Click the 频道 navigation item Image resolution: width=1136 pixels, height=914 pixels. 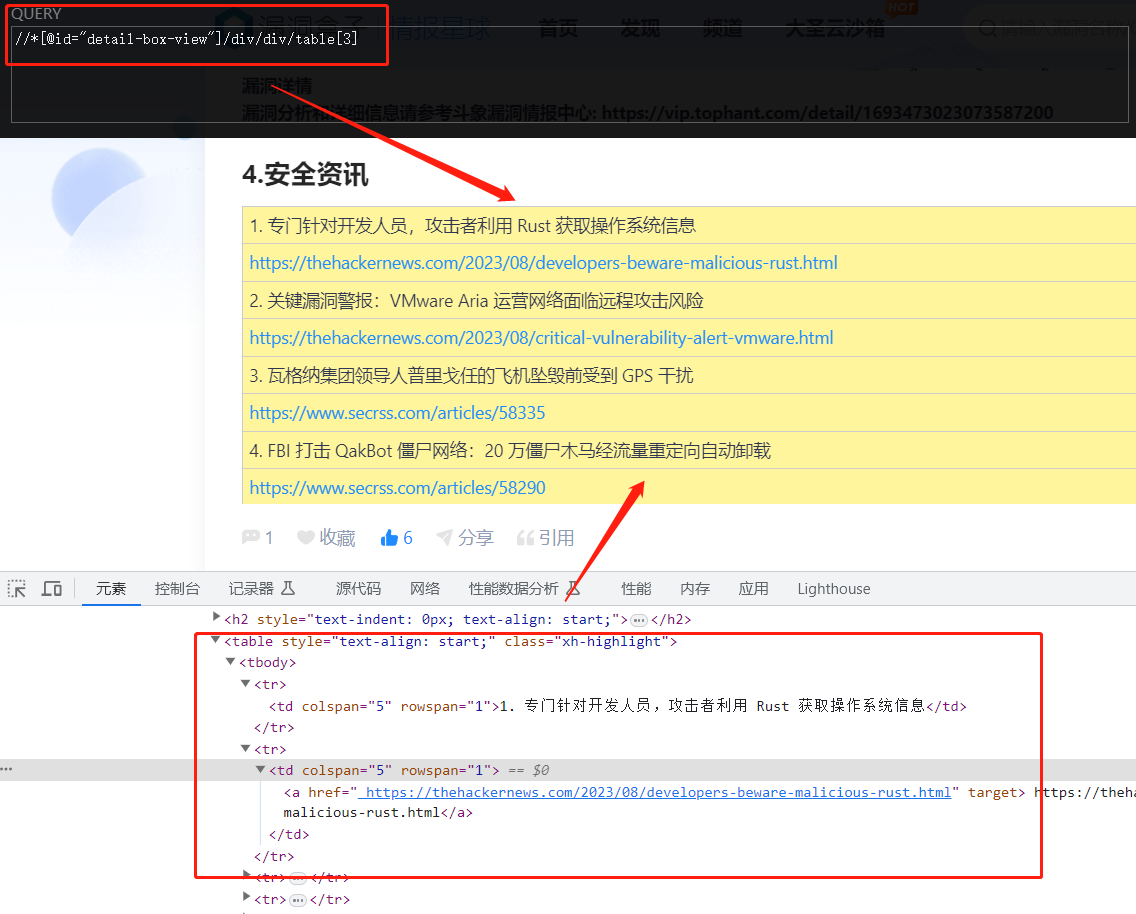(x=722, y=28)
